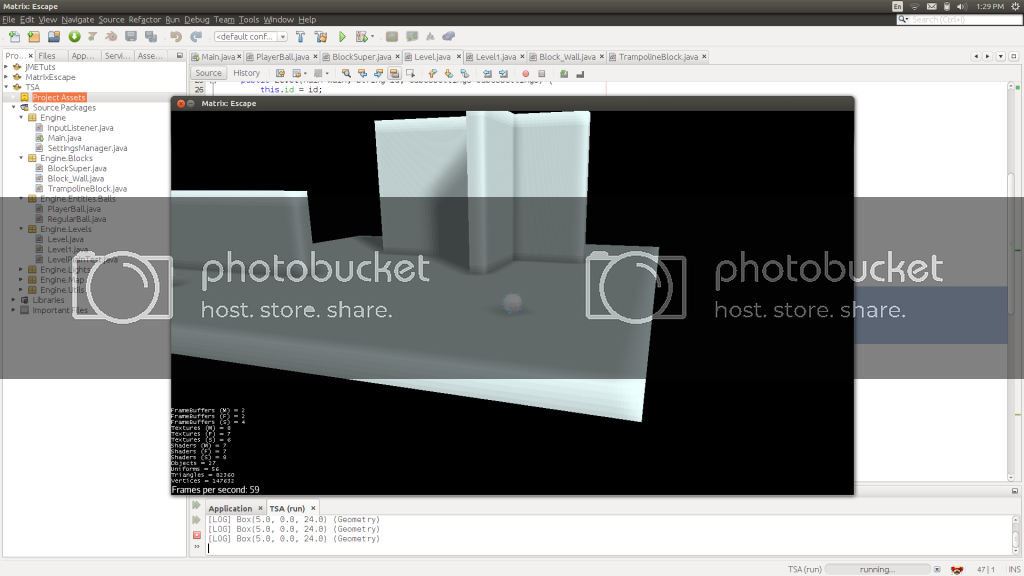Select the Application output tab

pyautogui.click(x=230, y=509)
